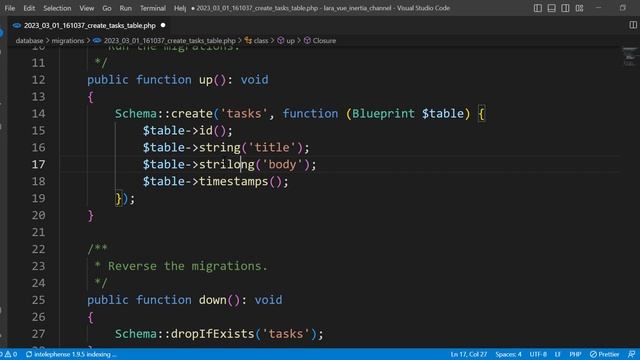Toggle primary side bar layout icon
The width and height of the screenshot is (640, 360).
[538, 8]
